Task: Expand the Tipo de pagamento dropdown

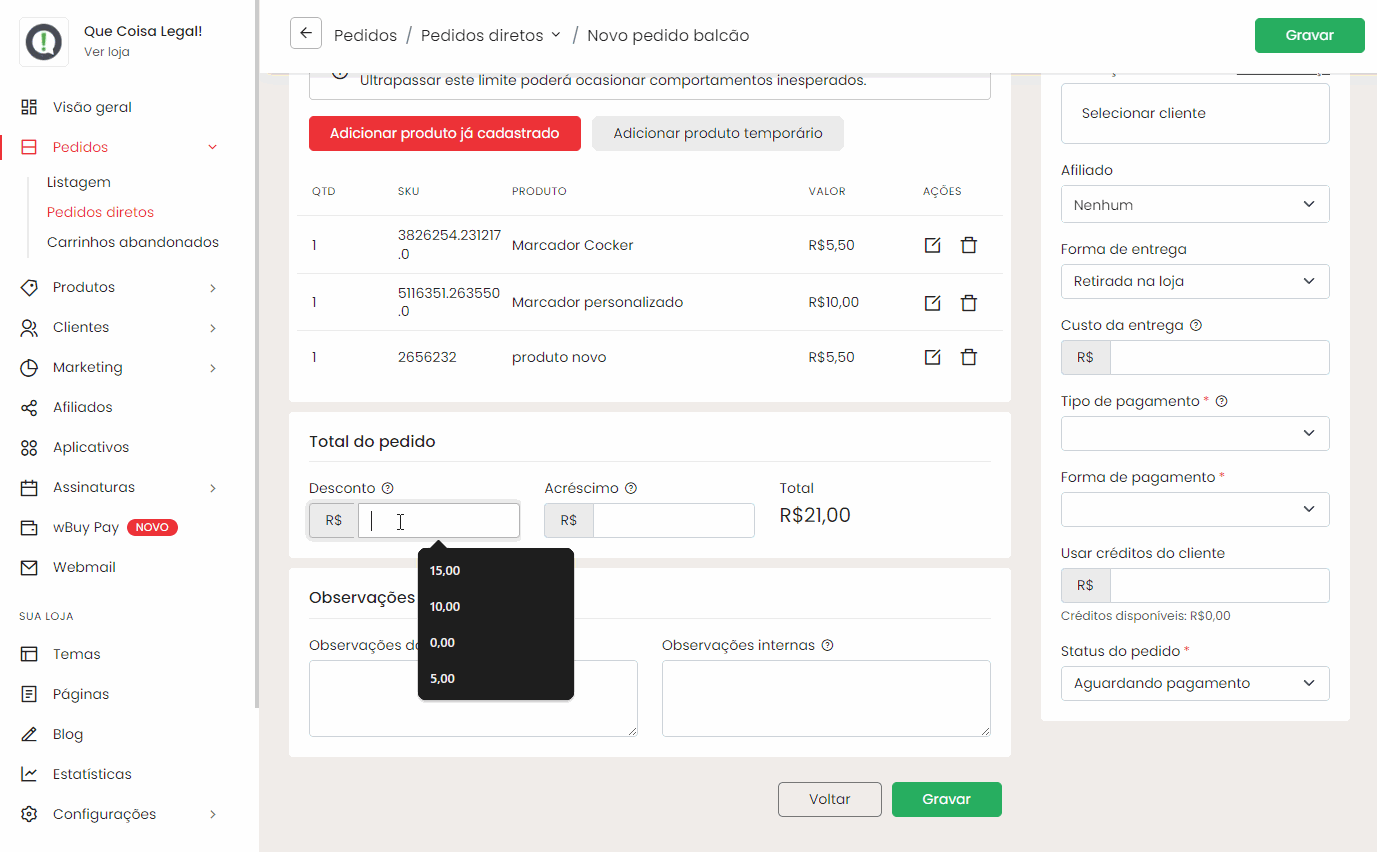Action: pos(1194,434)
